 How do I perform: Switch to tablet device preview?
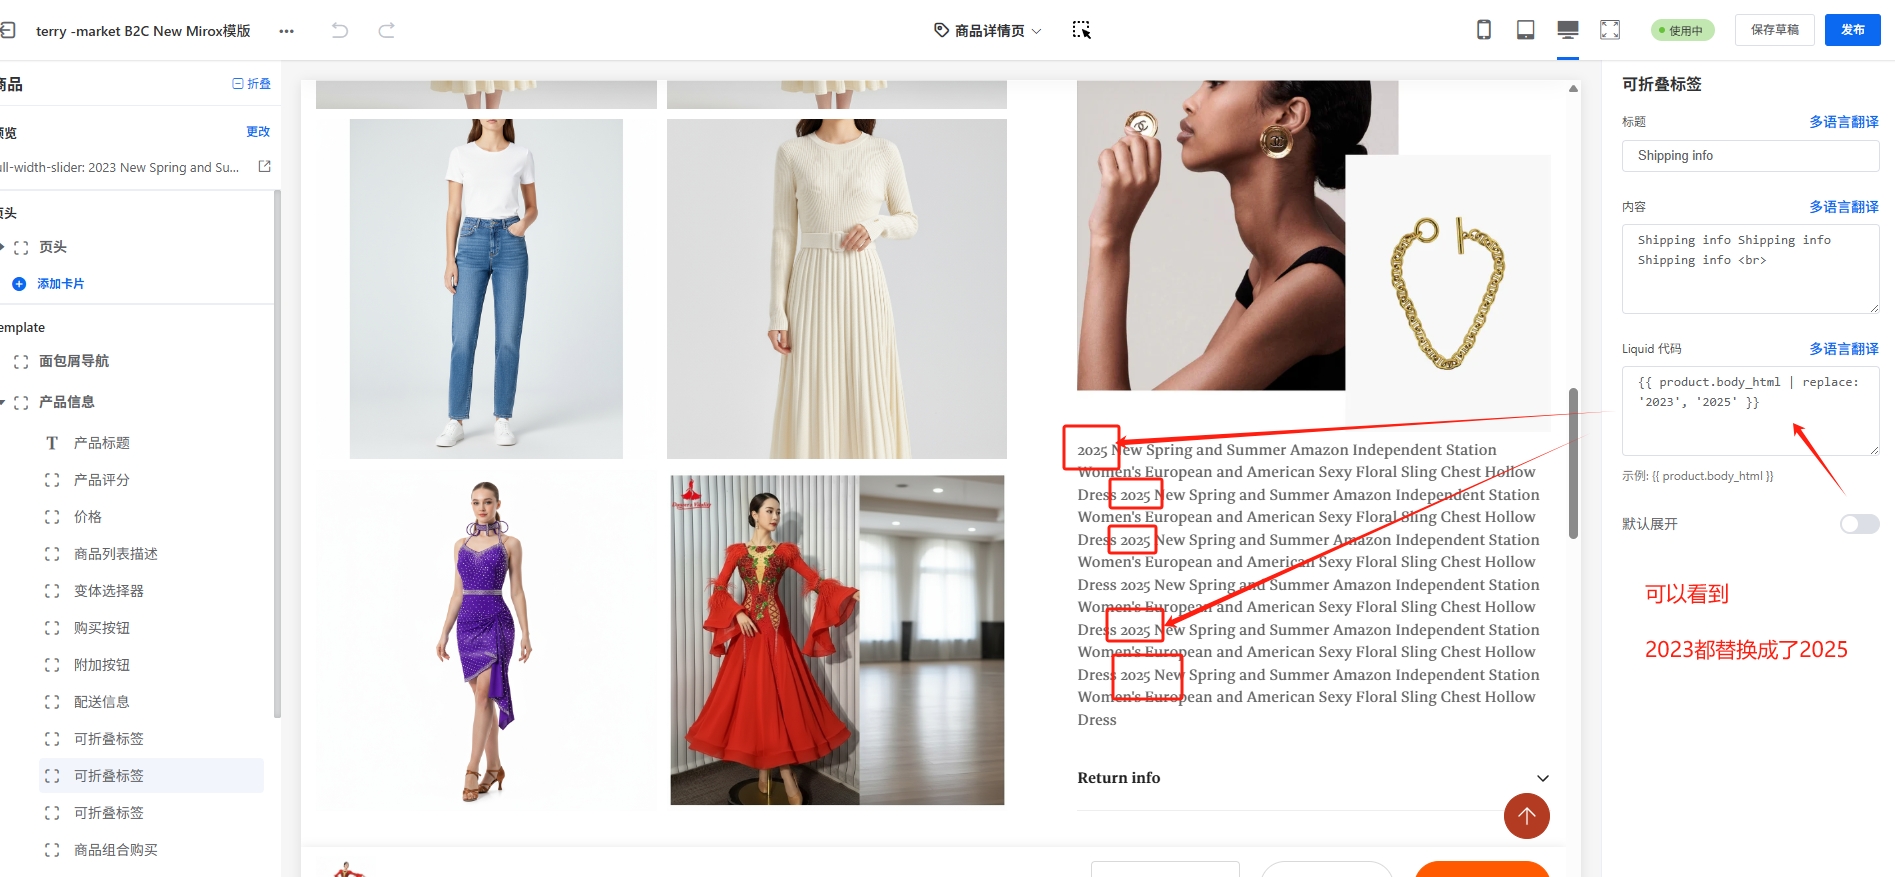coord(1525,30)
